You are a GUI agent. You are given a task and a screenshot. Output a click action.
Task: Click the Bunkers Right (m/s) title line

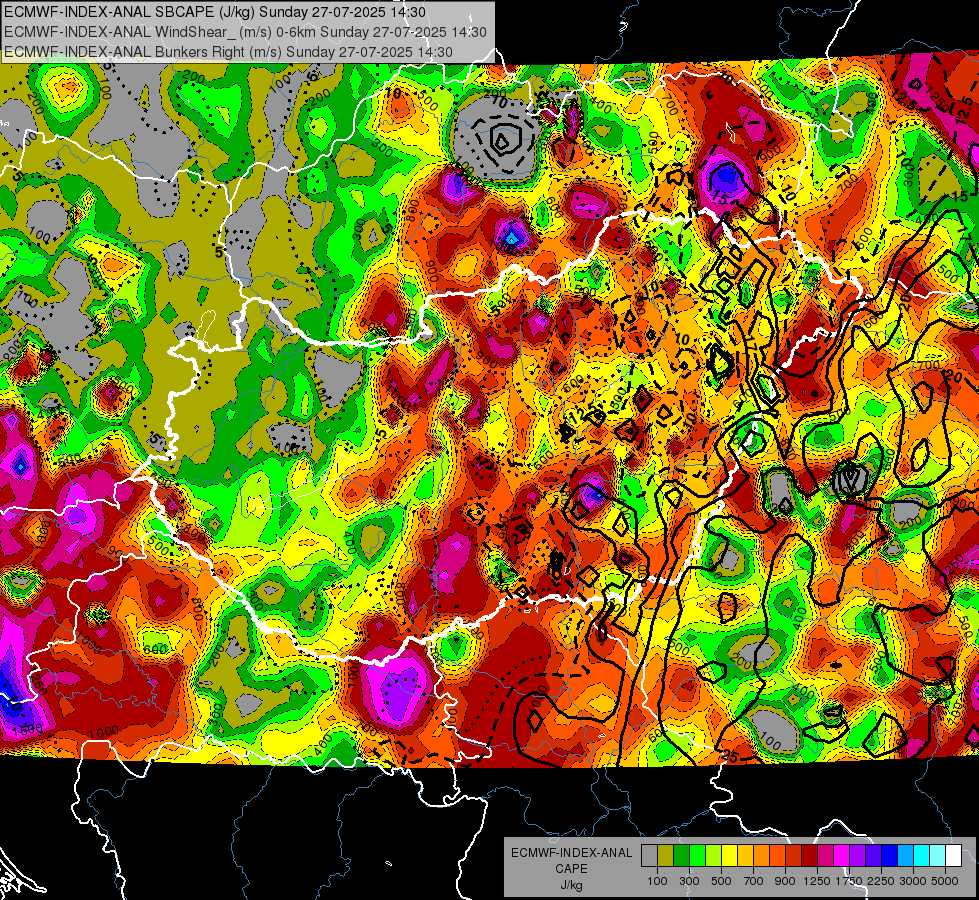(228, 52)
